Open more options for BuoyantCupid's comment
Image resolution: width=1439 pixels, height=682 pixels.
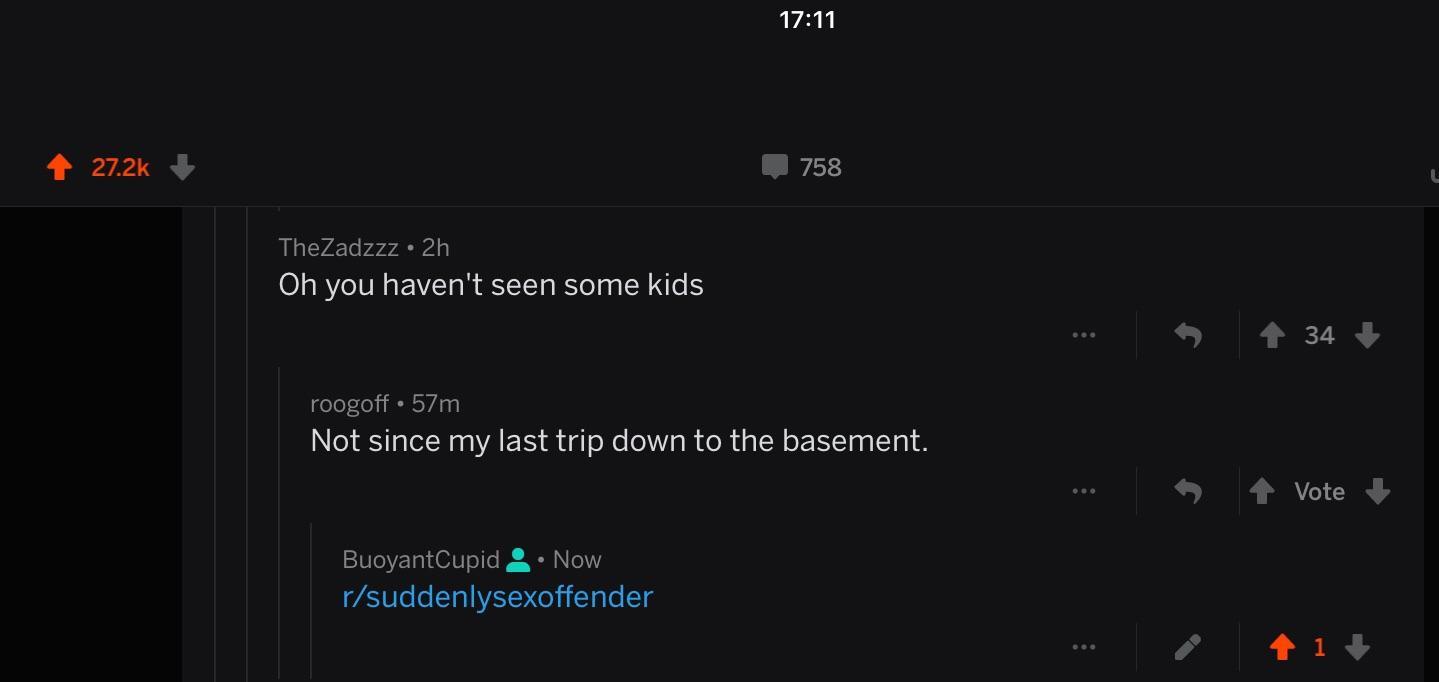[x=1083, y=648]
